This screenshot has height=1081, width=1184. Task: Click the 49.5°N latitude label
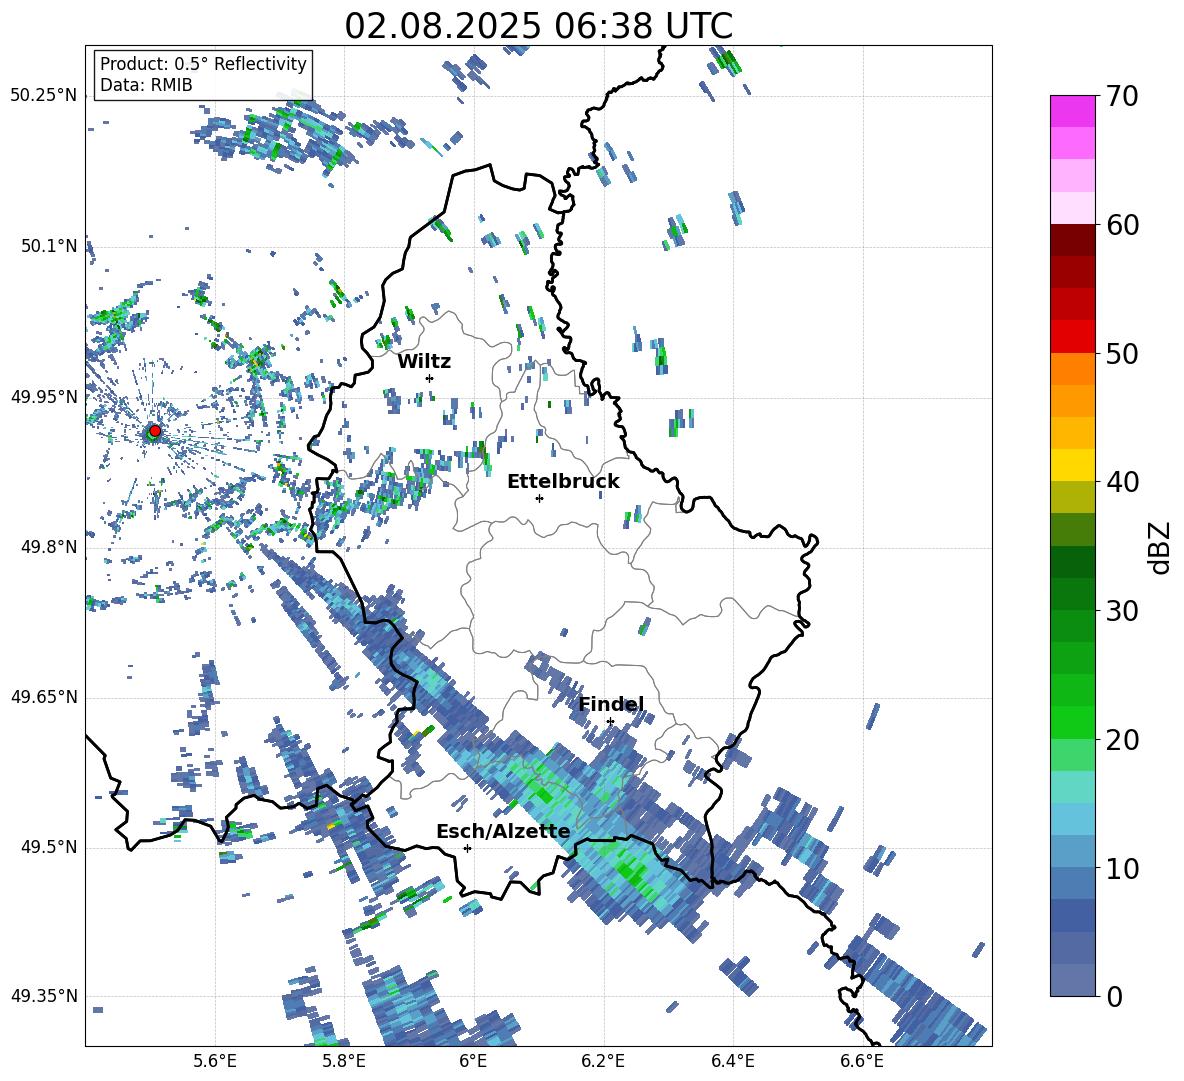[x=49, y=847]
